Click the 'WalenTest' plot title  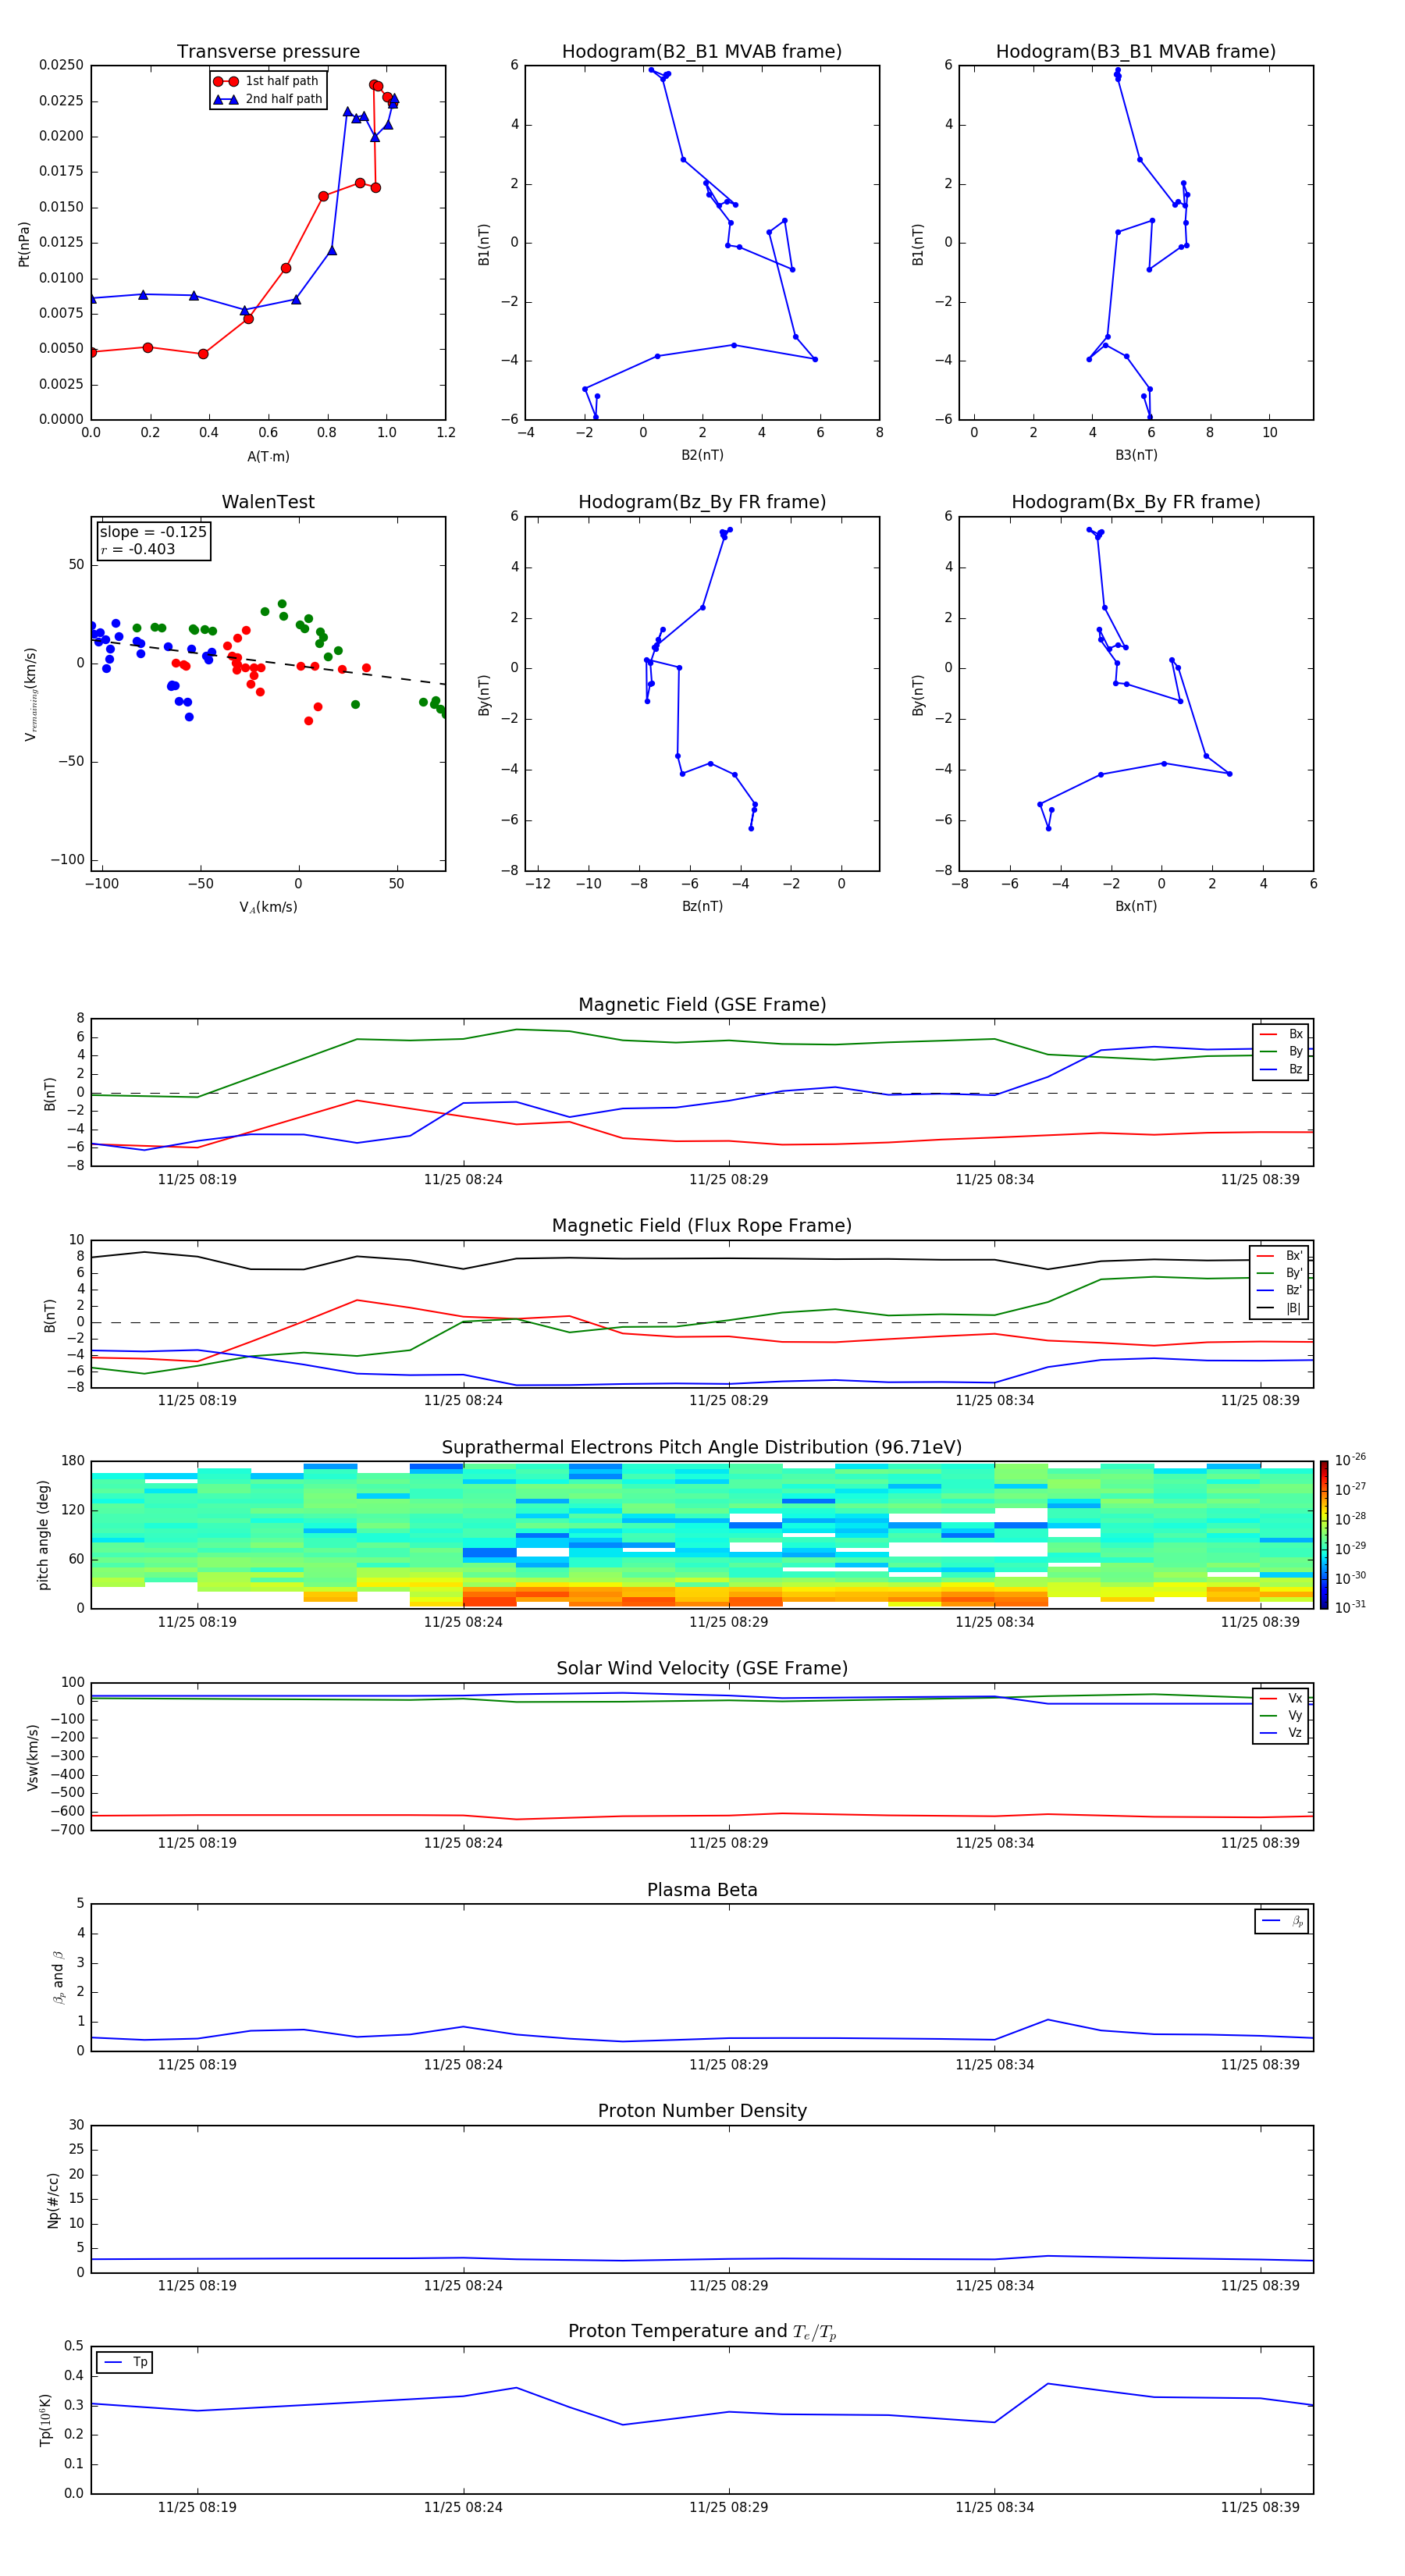pyautogui.click(x=268, y=502)
